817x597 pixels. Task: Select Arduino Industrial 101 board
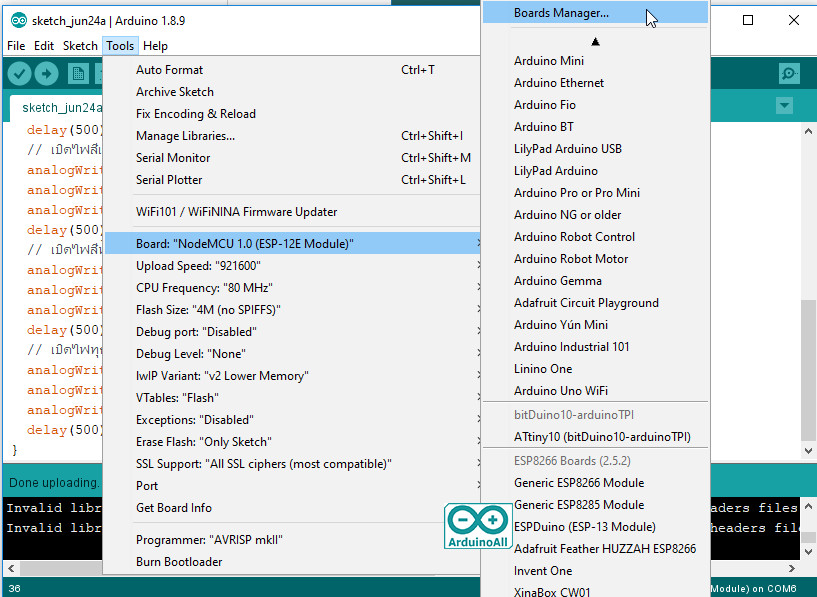(595, 347)
